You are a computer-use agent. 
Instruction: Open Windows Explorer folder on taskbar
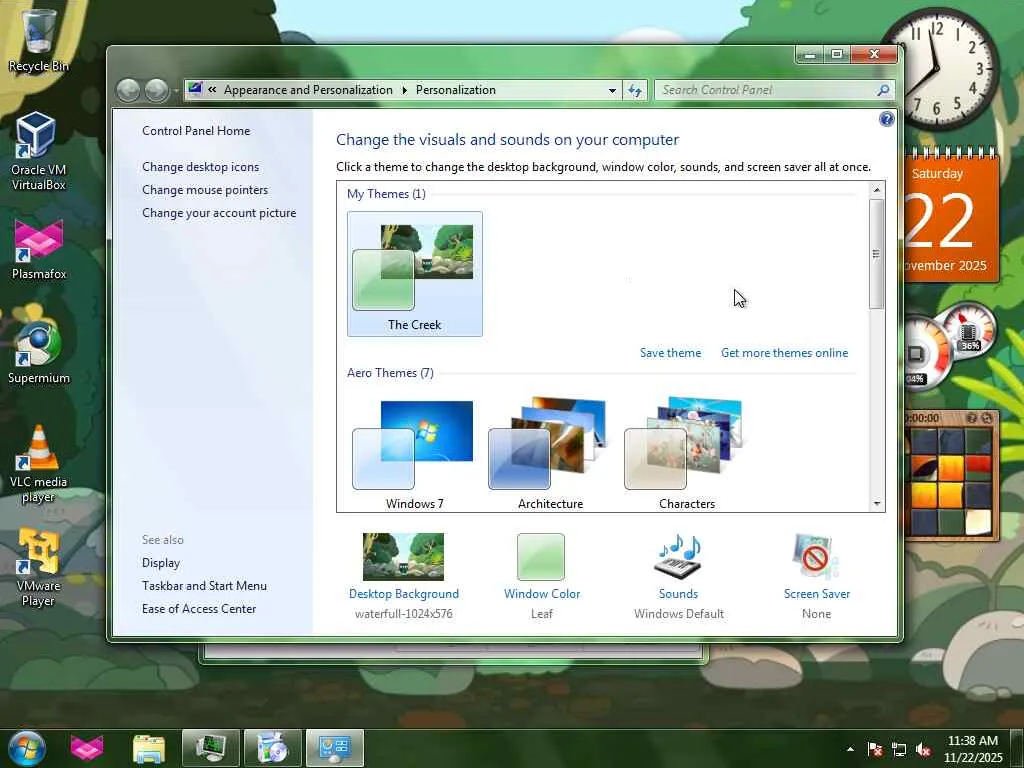click(x=149, y=748)
